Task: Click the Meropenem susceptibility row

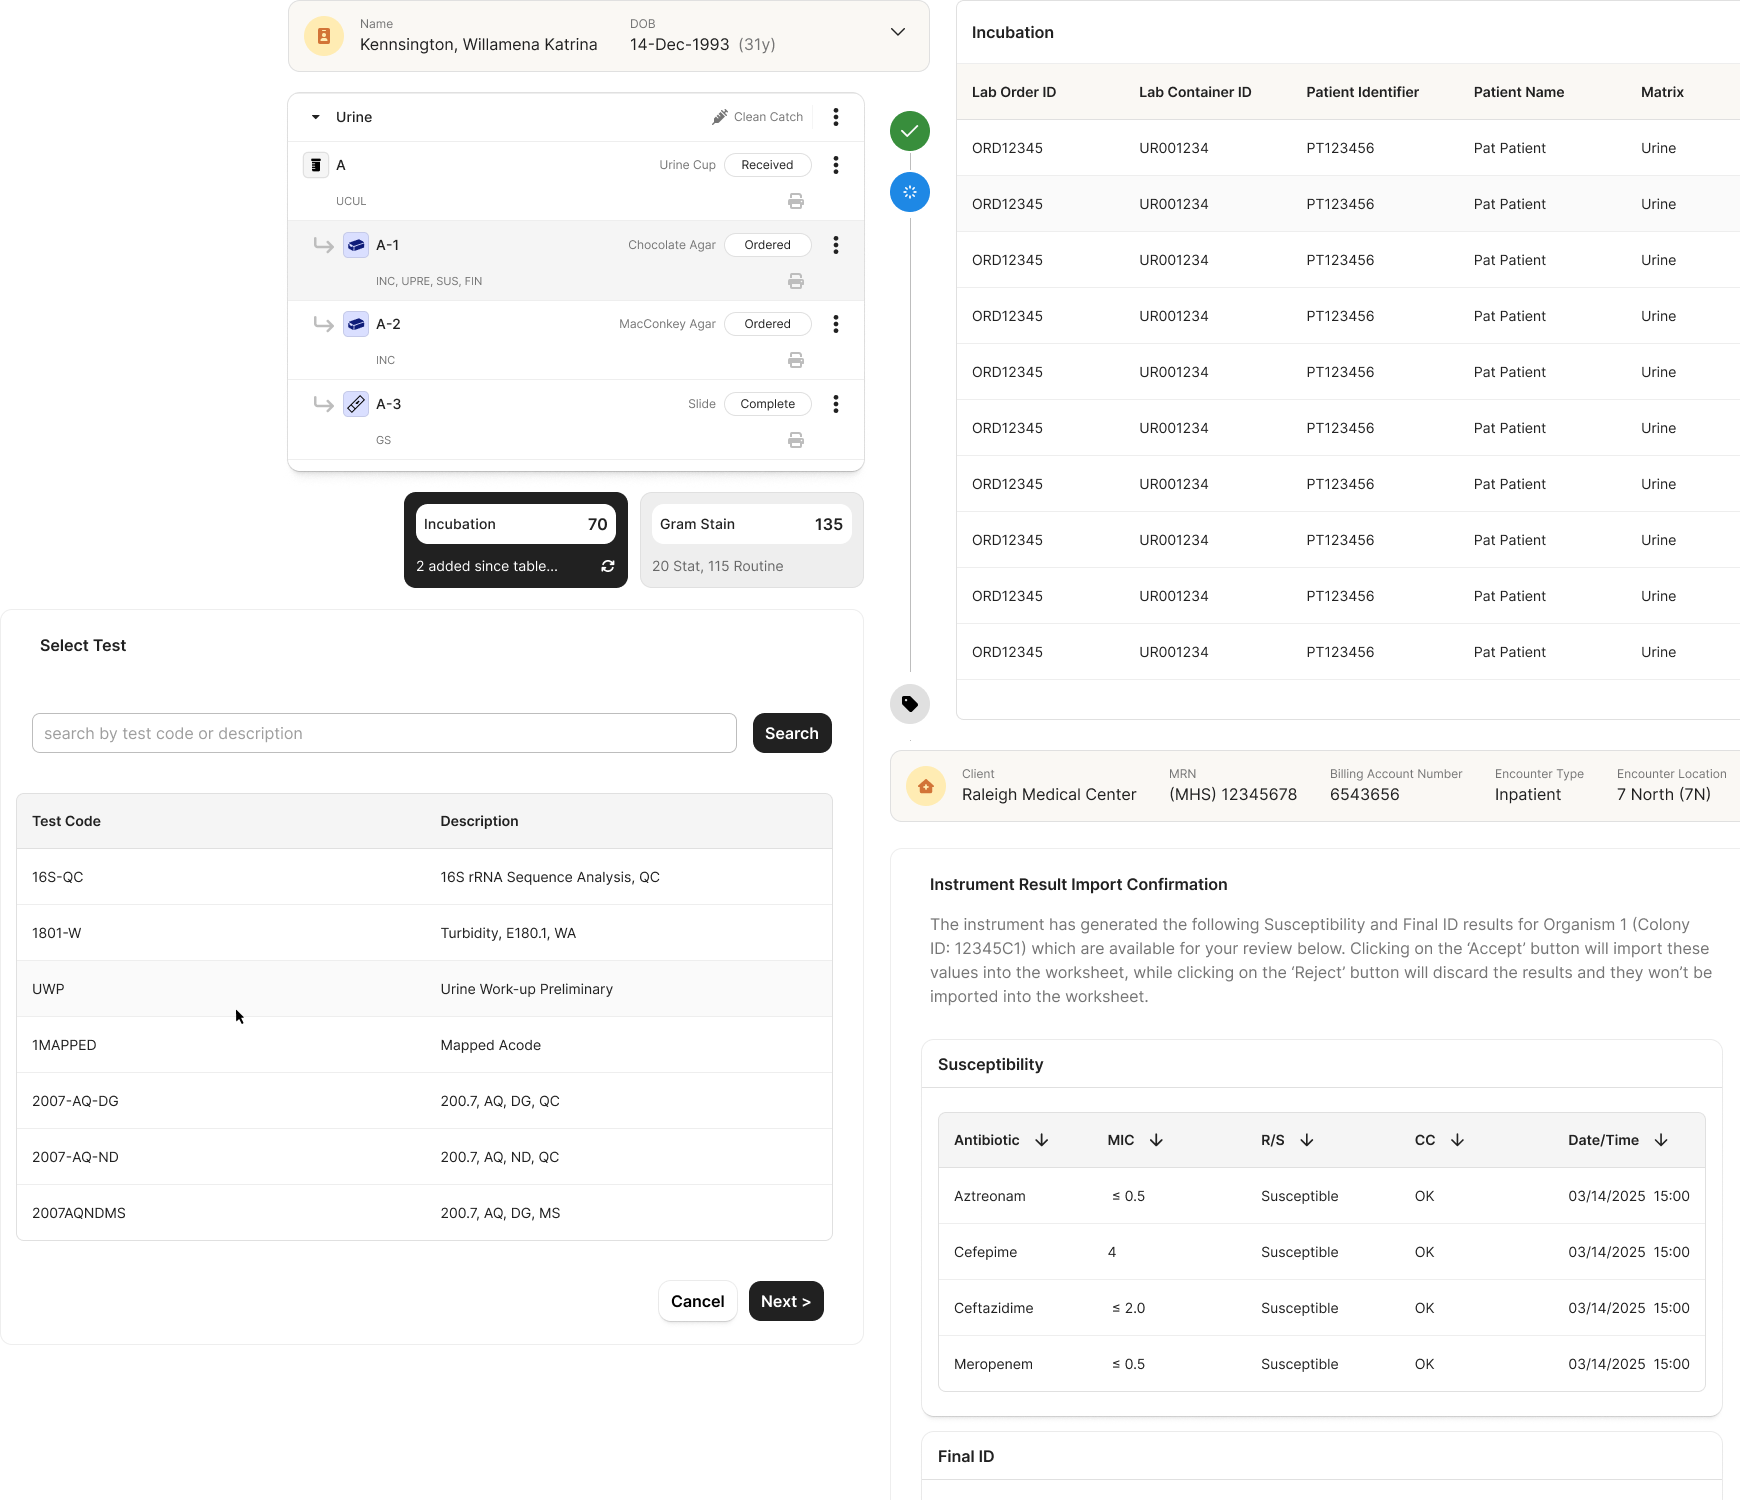Action: coord(1322,1364)
